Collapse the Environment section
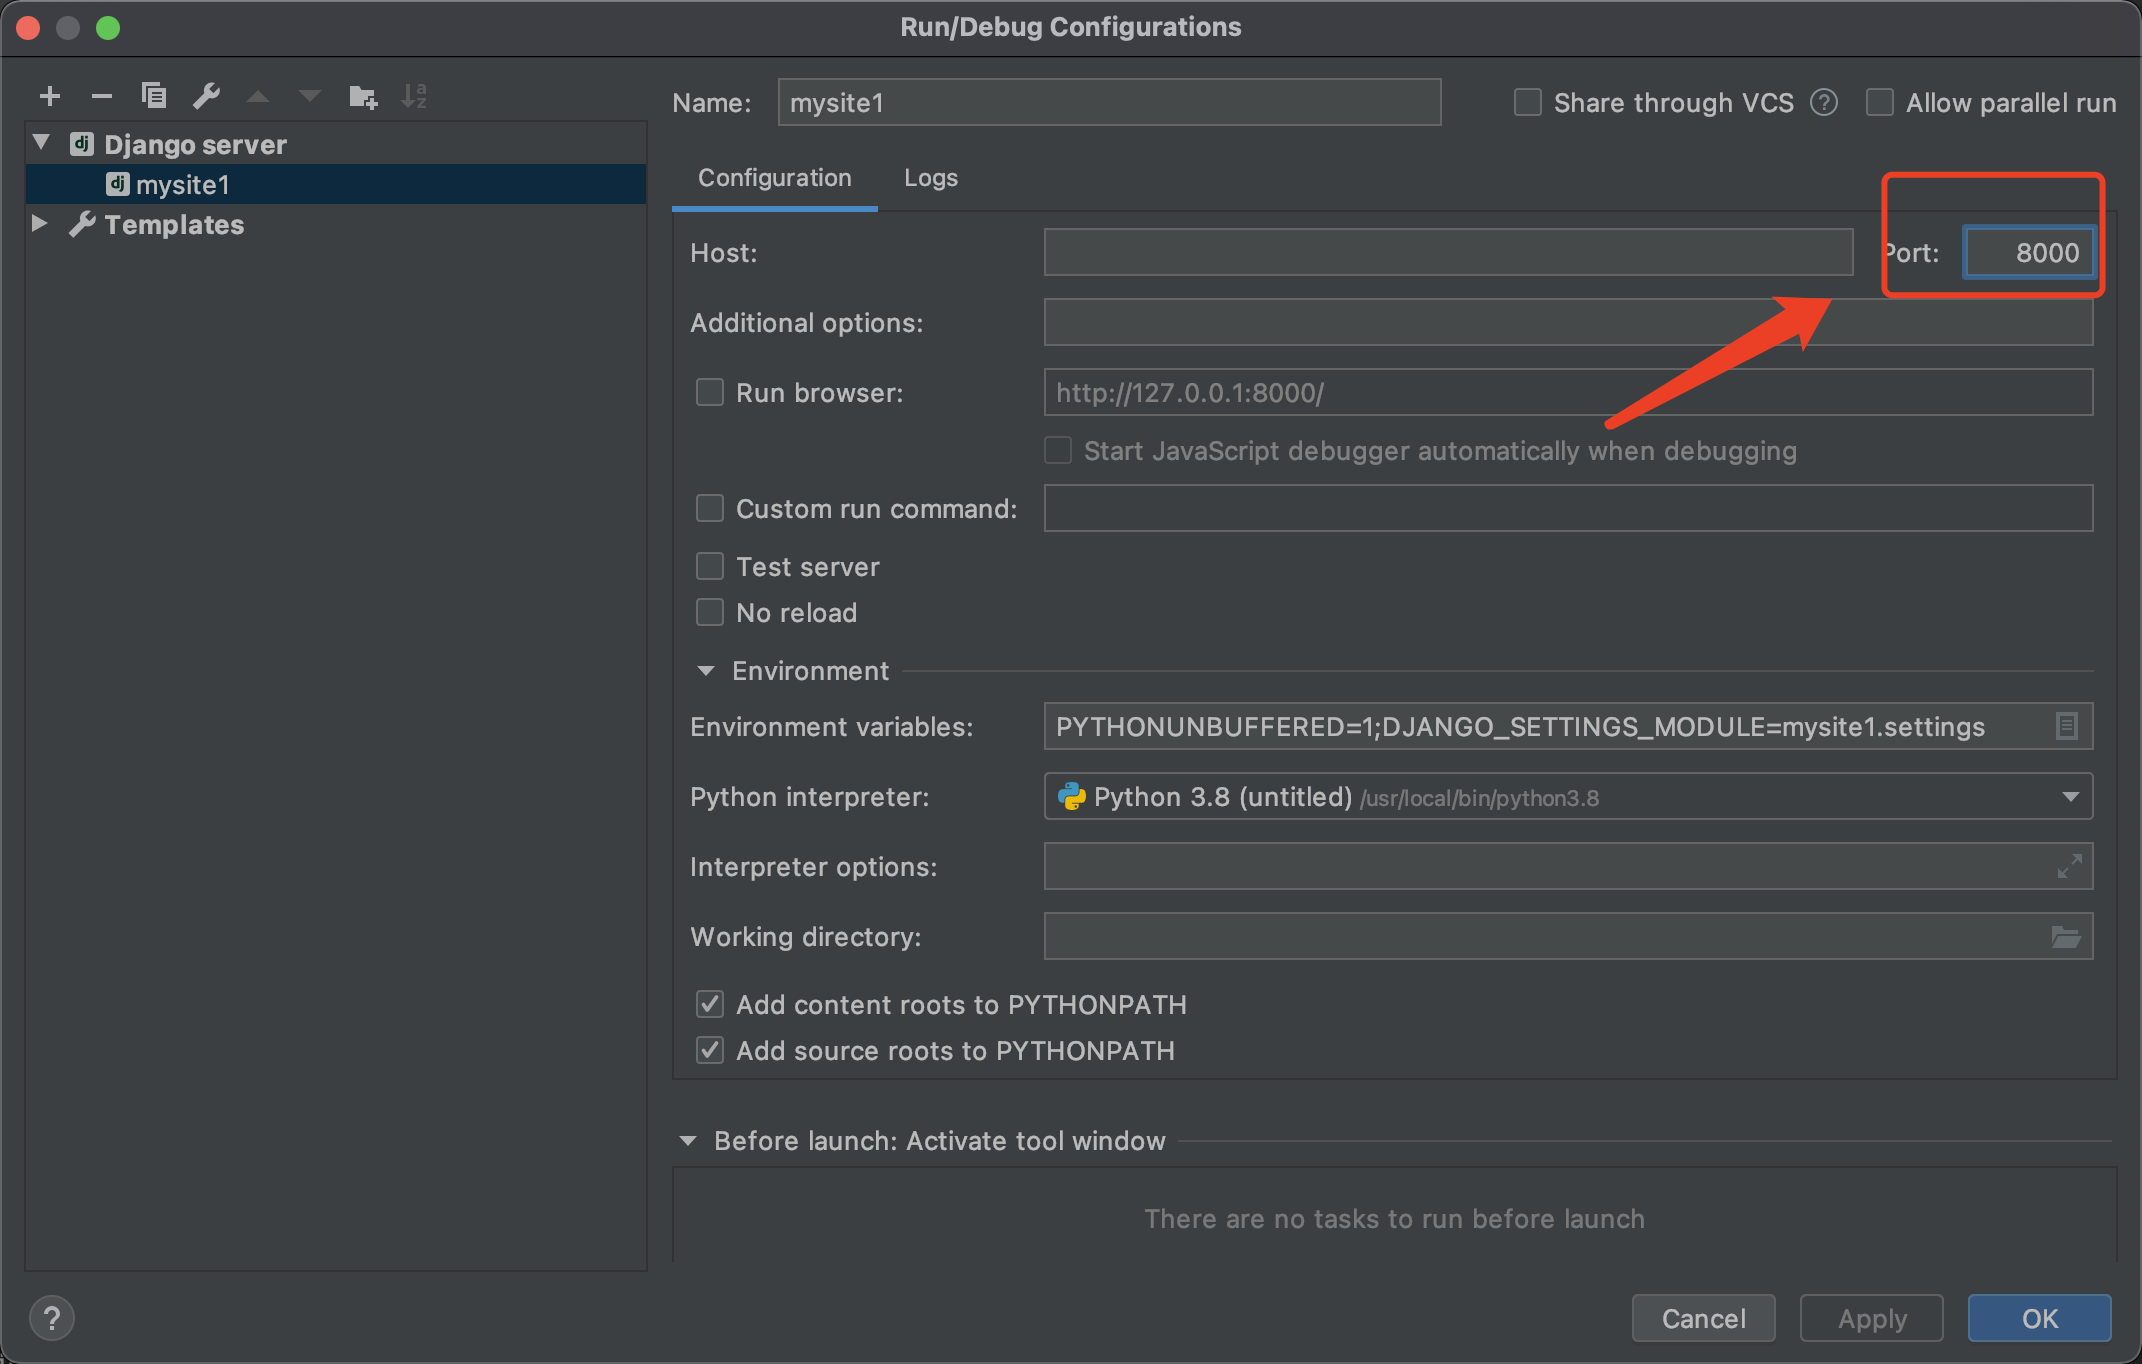The image size is (2142, 1364). click(706, 670)
